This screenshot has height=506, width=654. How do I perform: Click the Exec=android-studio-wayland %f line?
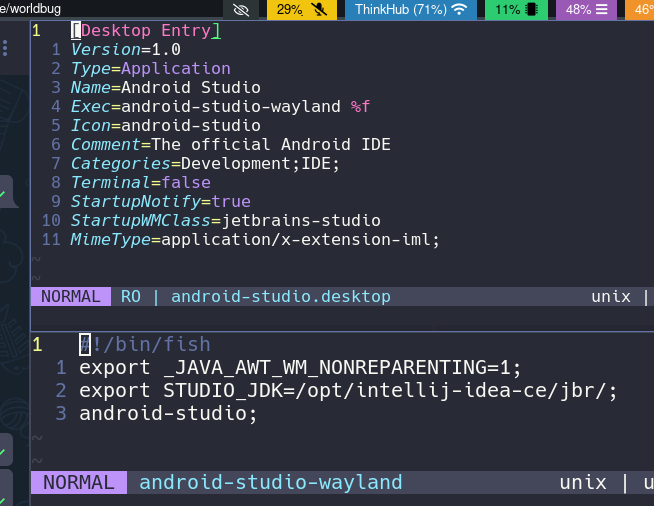click(220, 106)
